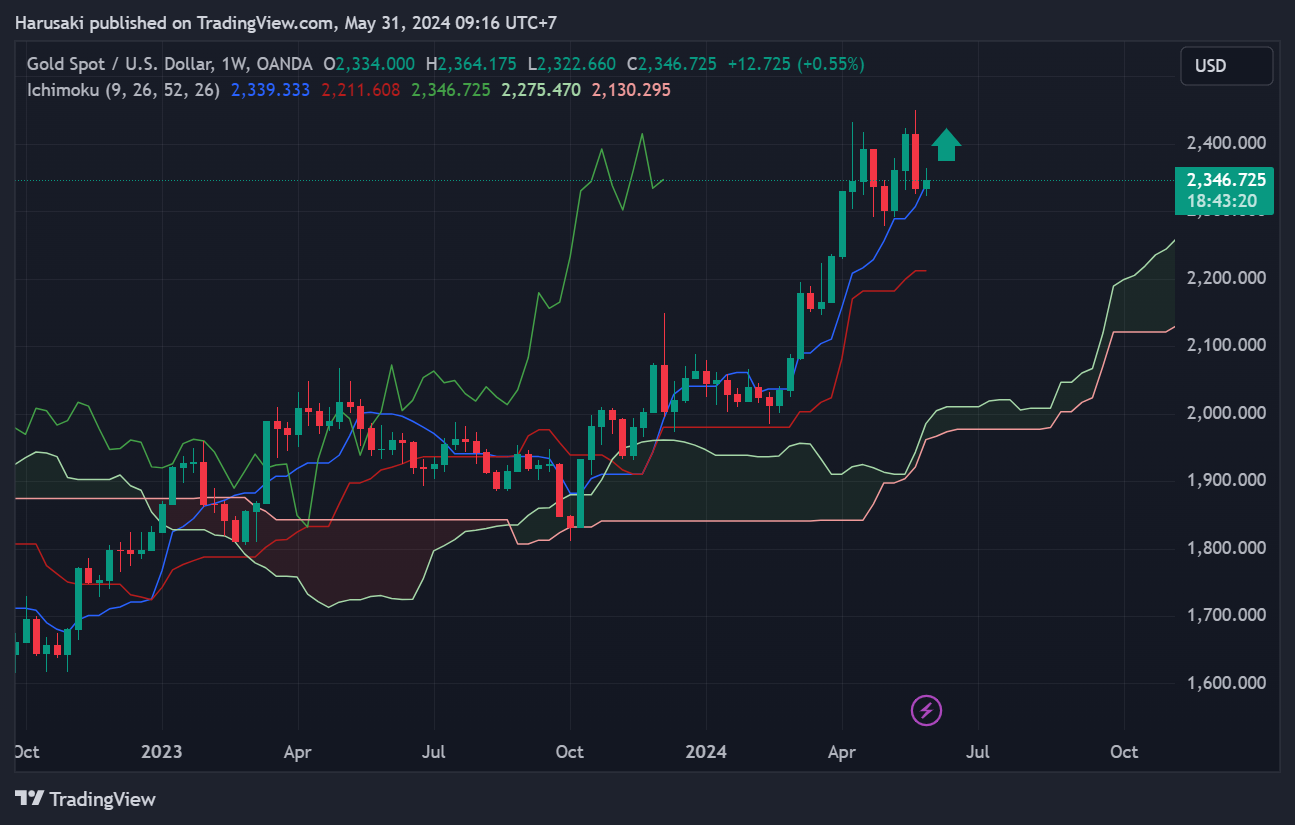Screen dimensions: 1295x825
Task: Click the Ichimoku value 2,211.608 in red
Action: click(361, 90)
